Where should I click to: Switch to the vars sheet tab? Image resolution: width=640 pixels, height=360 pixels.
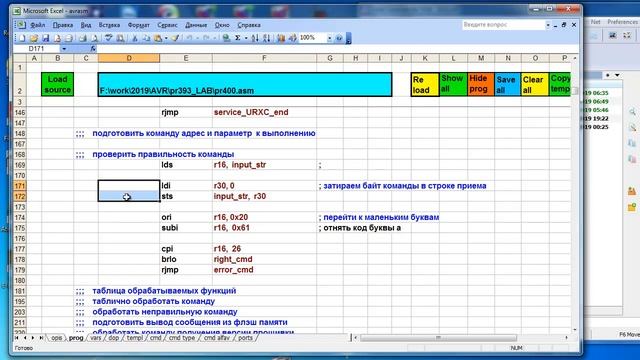(96, 338)
